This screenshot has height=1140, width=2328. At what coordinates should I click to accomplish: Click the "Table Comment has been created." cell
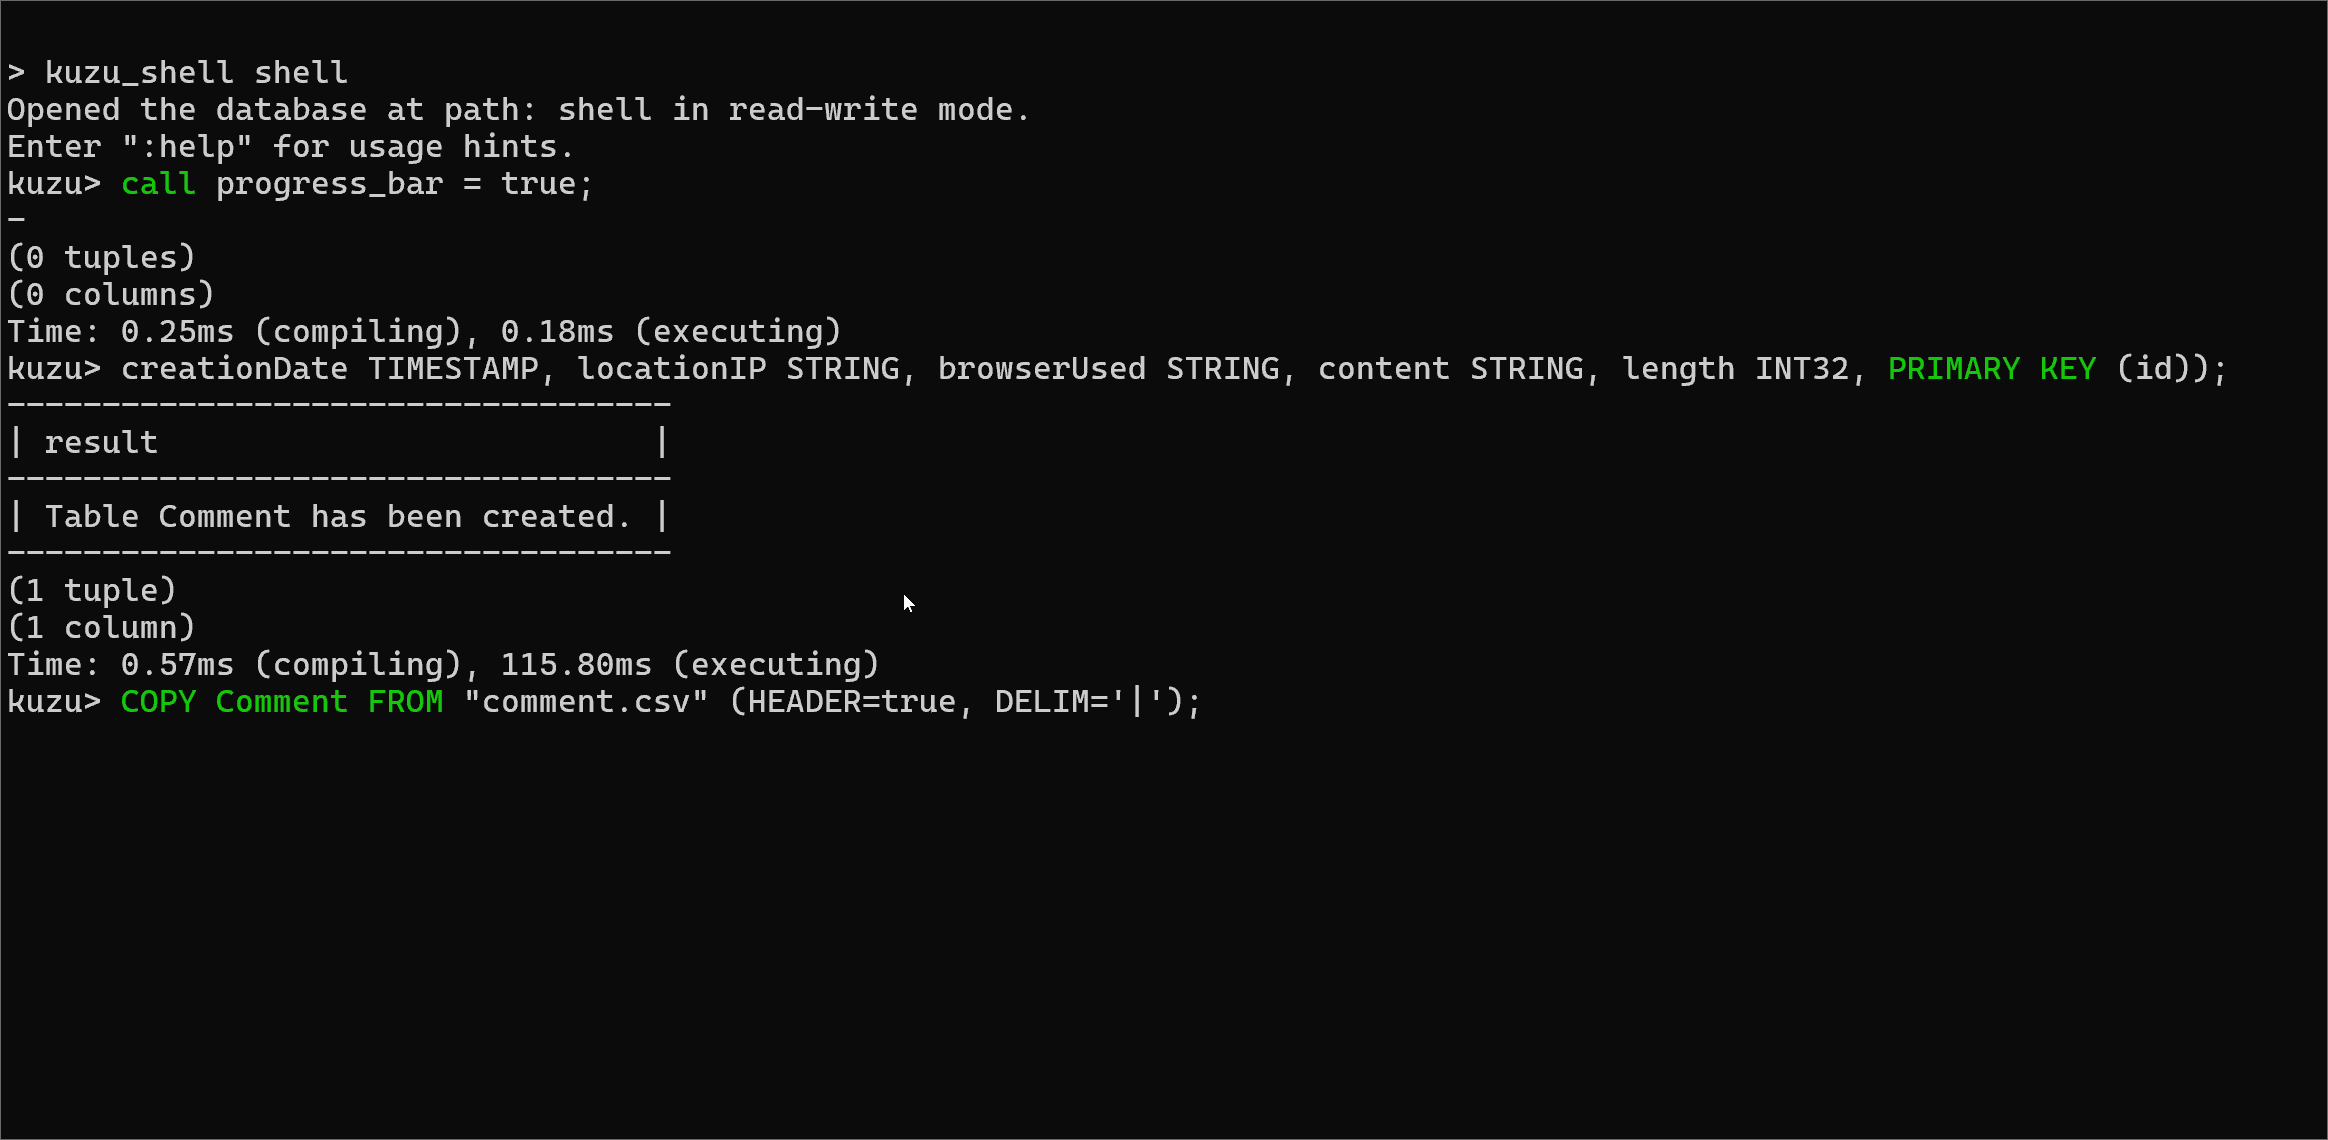pos(338,517)
